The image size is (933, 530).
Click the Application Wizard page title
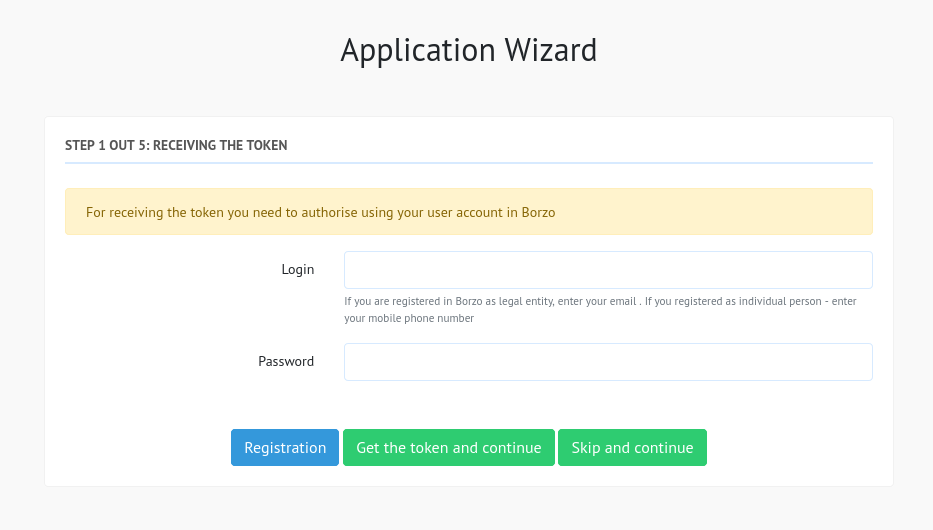coord(468,50)
